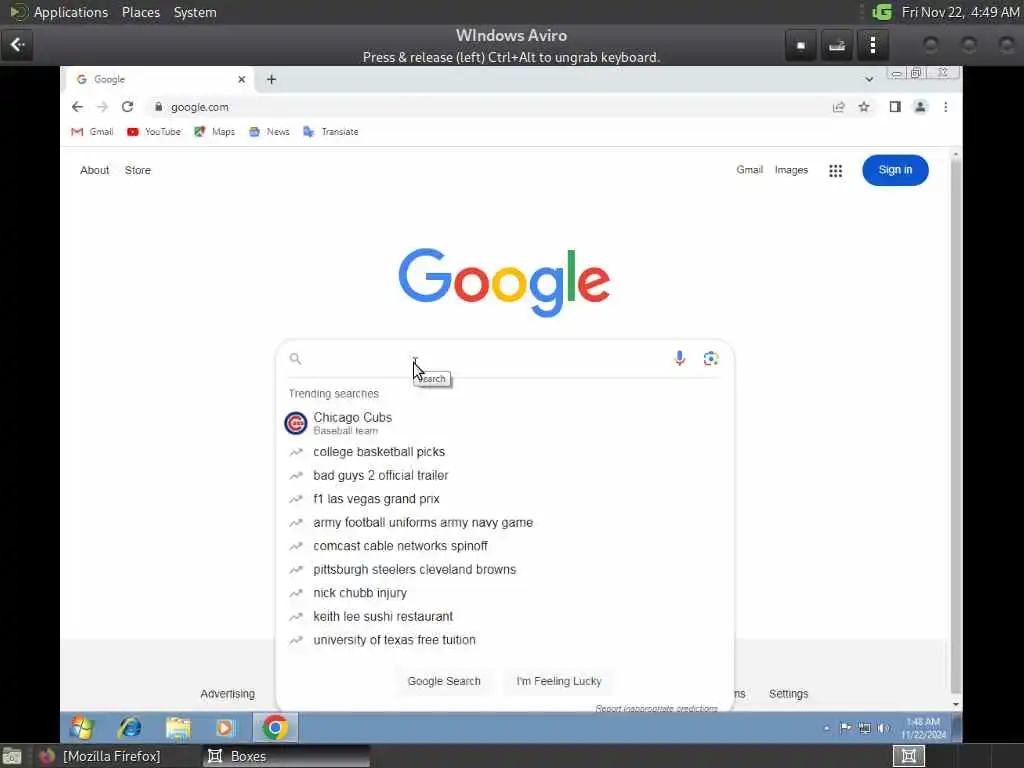Show hidden Windows tray icons arrow
The image size is (1024, 768).
(x=827, y=728)
